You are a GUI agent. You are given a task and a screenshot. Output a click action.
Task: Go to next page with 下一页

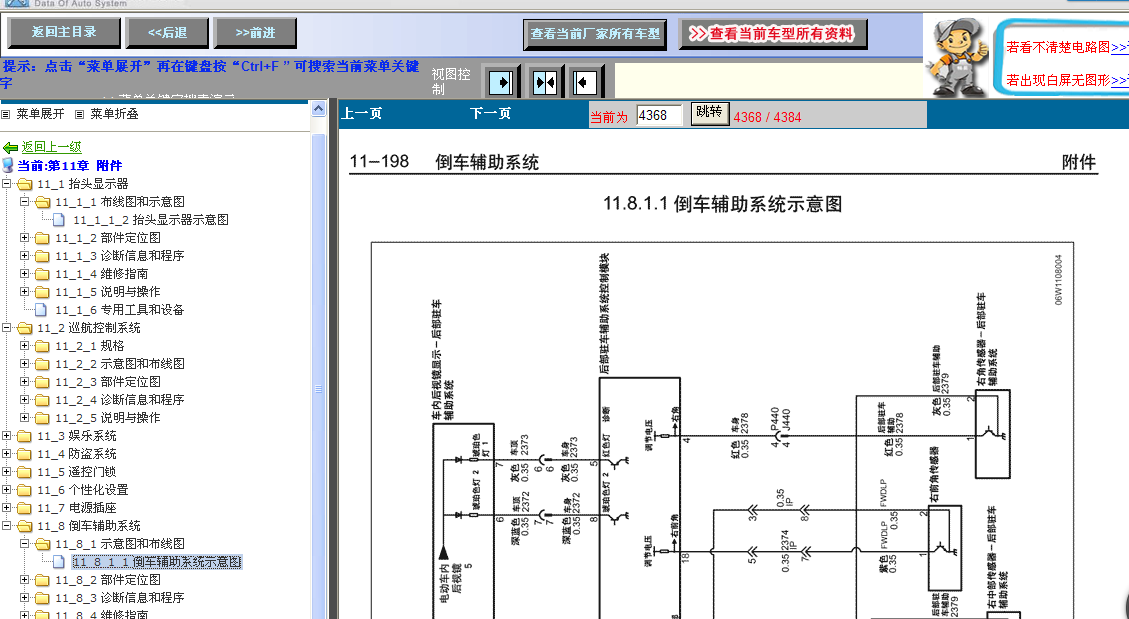[490, 114]
